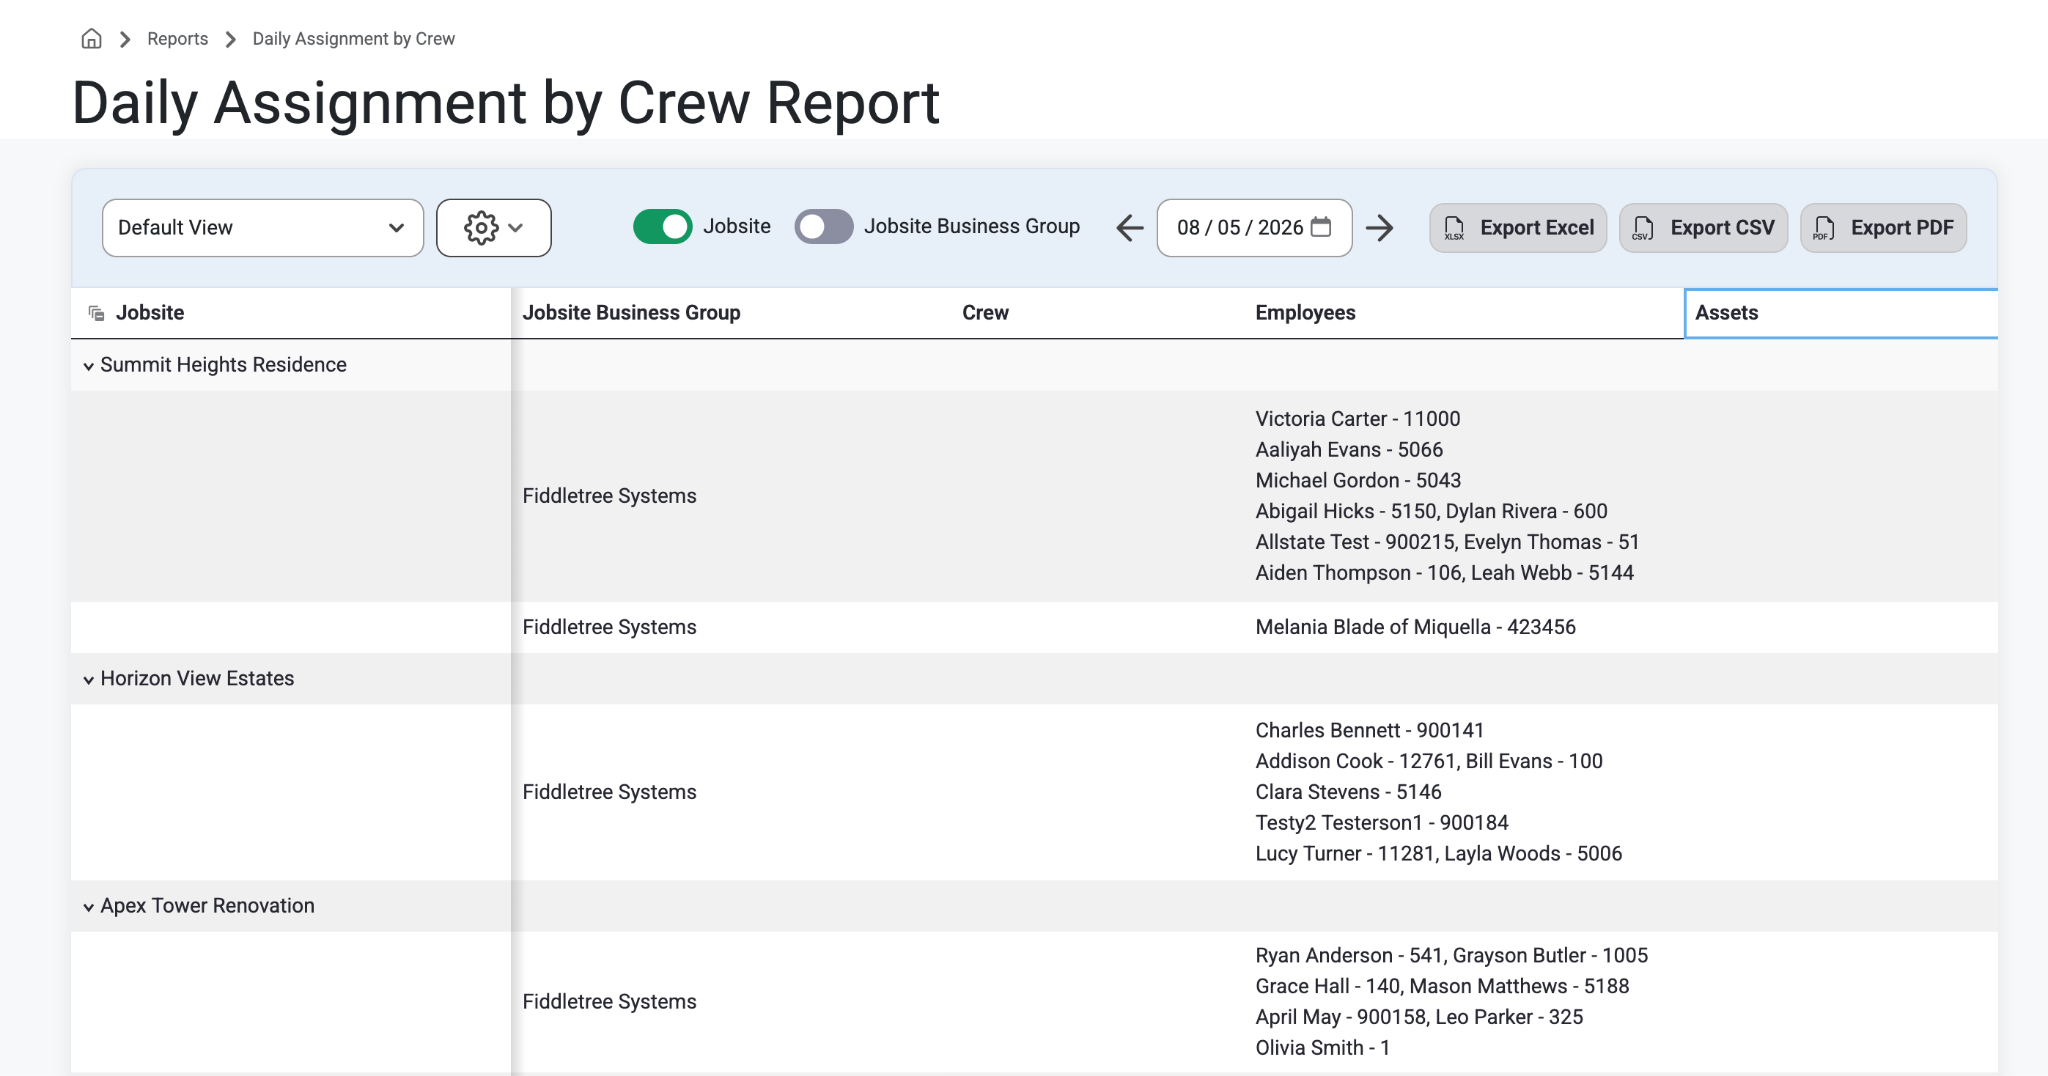2048x1076 pixels.
Task: Click 'Abigail Hicks - 5150, Dylan Rivera - 600'
Action: pos(1431,512)
